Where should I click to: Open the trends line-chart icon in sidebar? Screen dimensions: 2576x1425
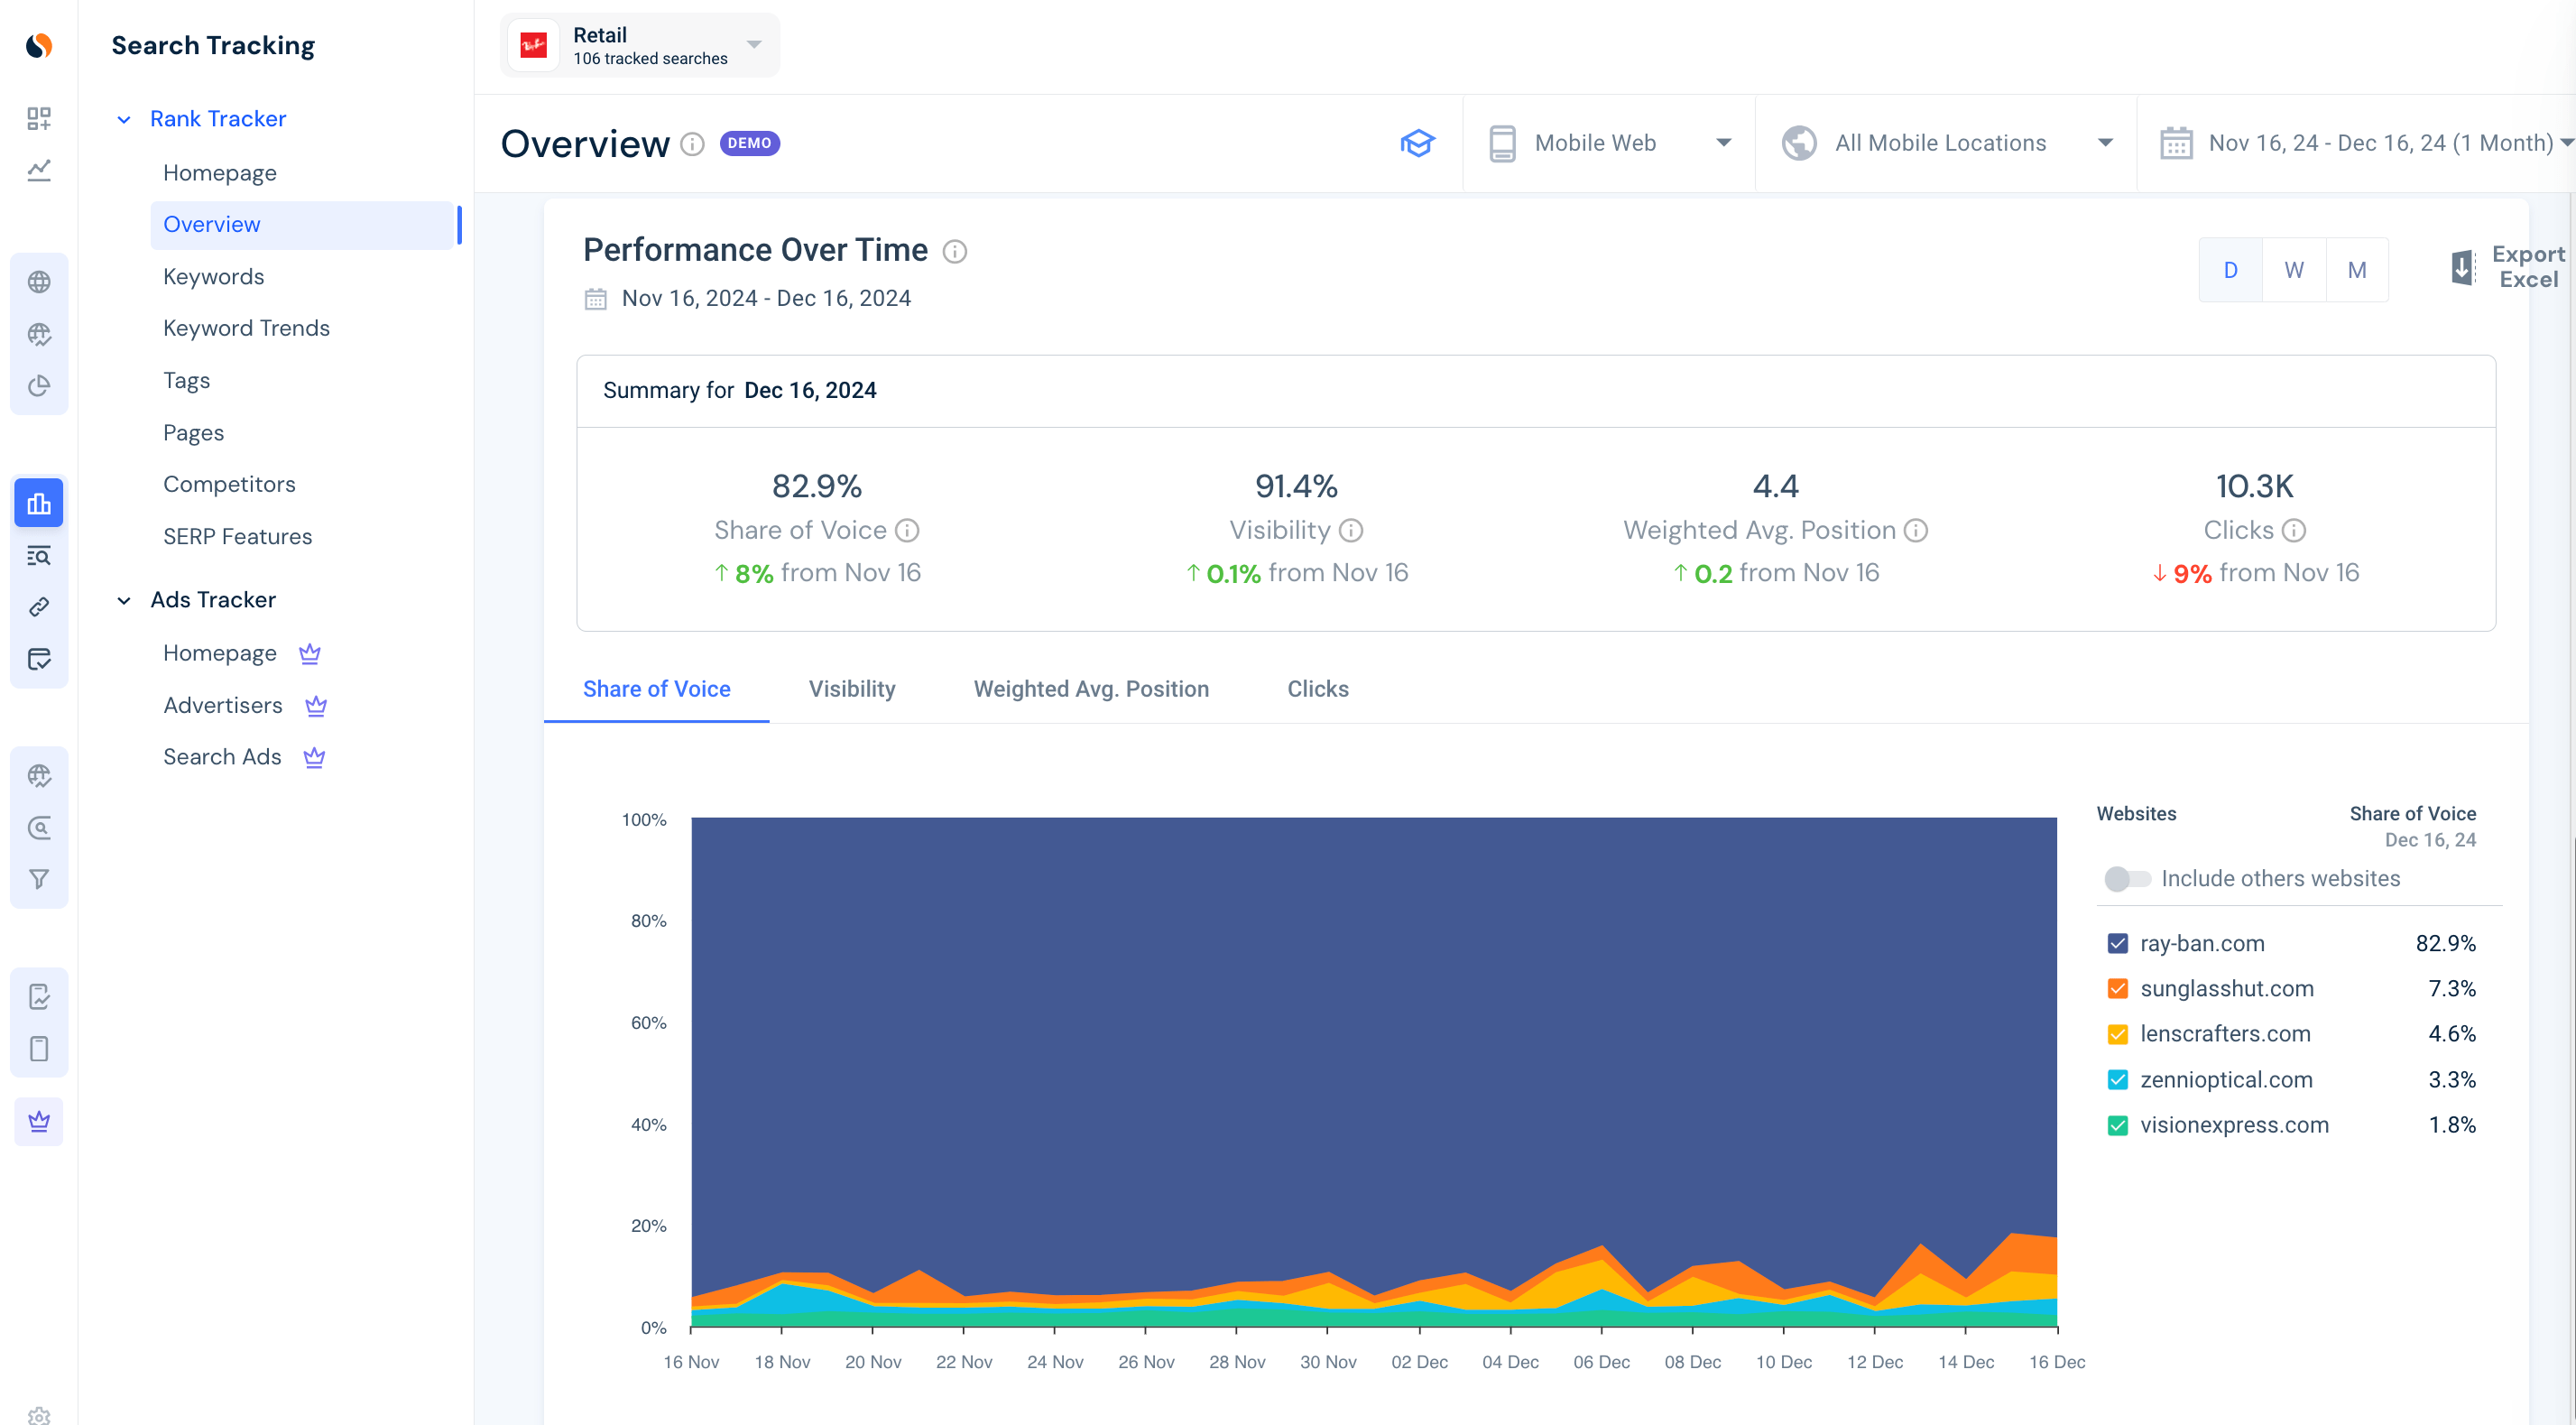(x=40, y=170)
